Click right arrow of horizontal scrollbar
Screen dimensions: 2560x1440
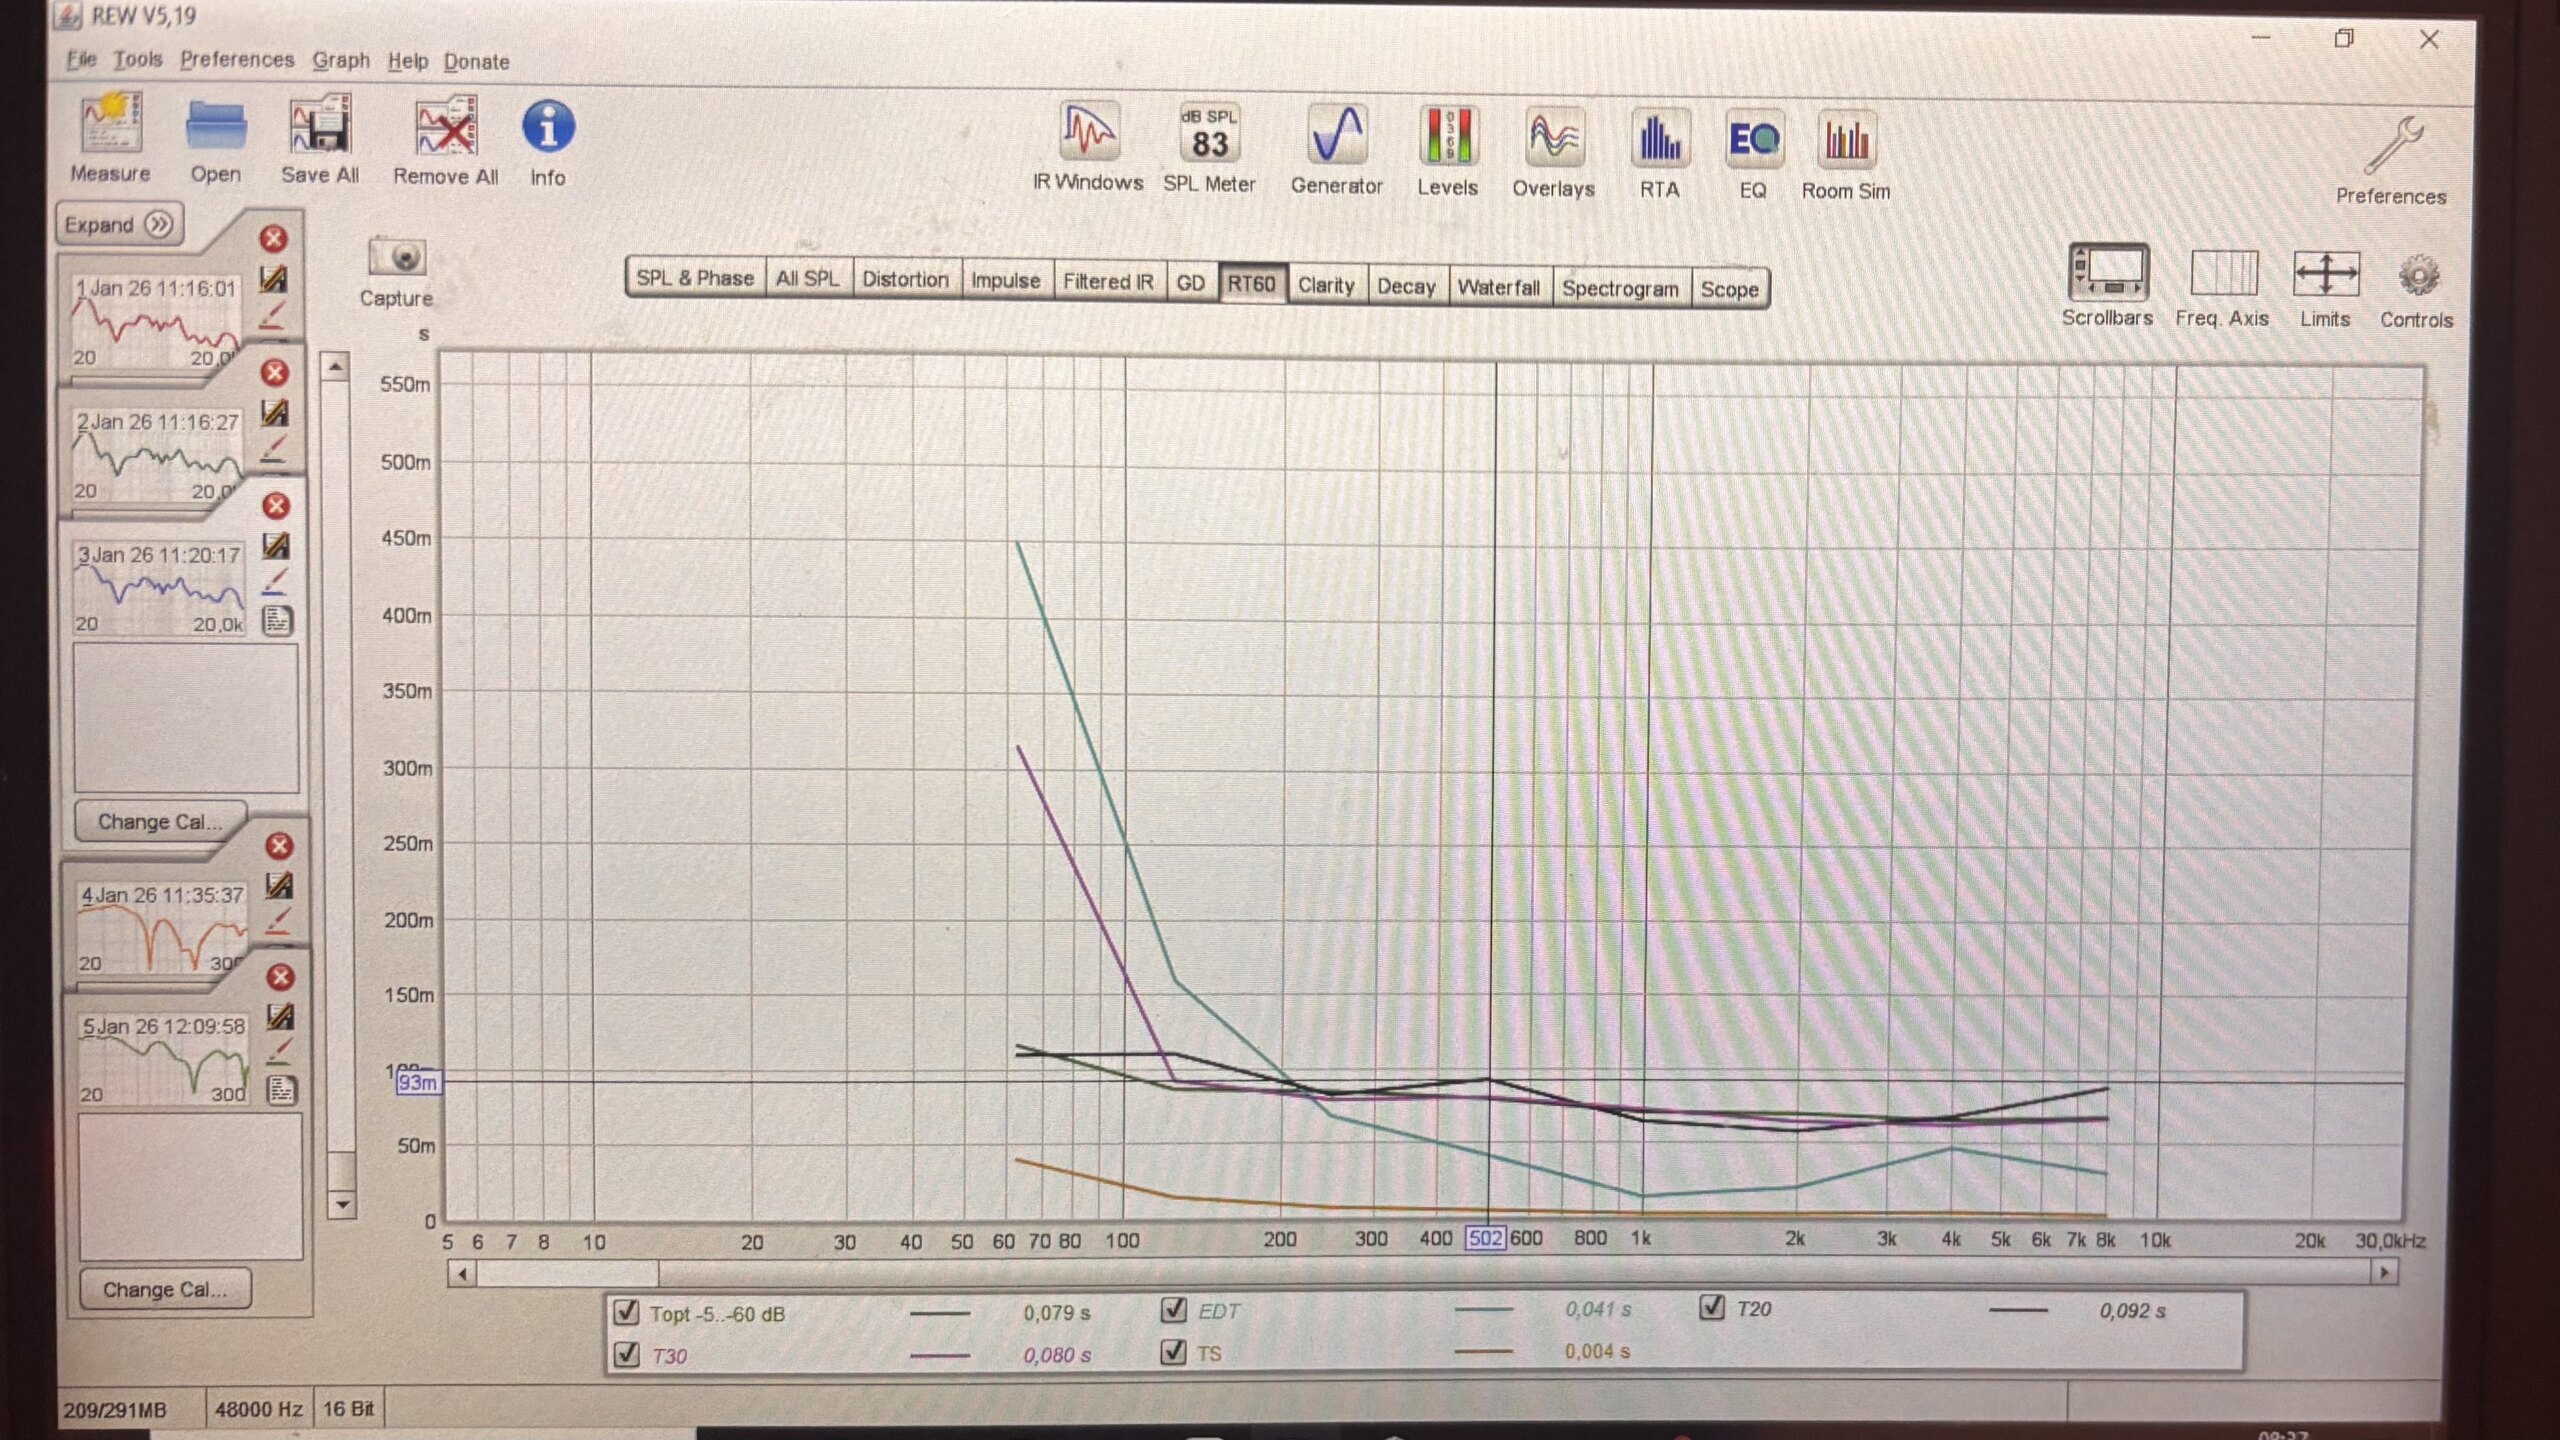tap(2384, 1272)
